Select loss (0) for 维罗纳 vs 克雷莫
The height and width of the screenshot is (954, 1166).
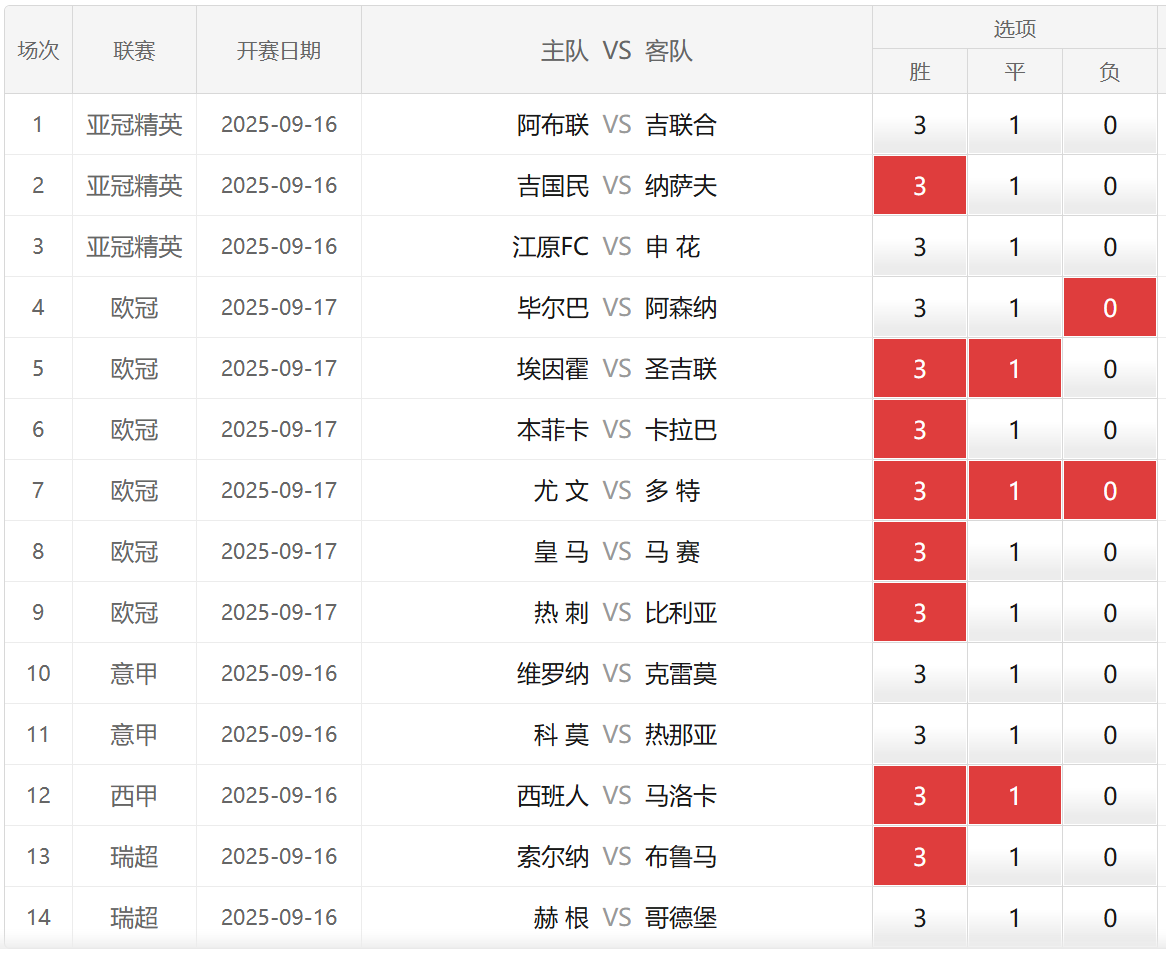tap(1110, 674)
